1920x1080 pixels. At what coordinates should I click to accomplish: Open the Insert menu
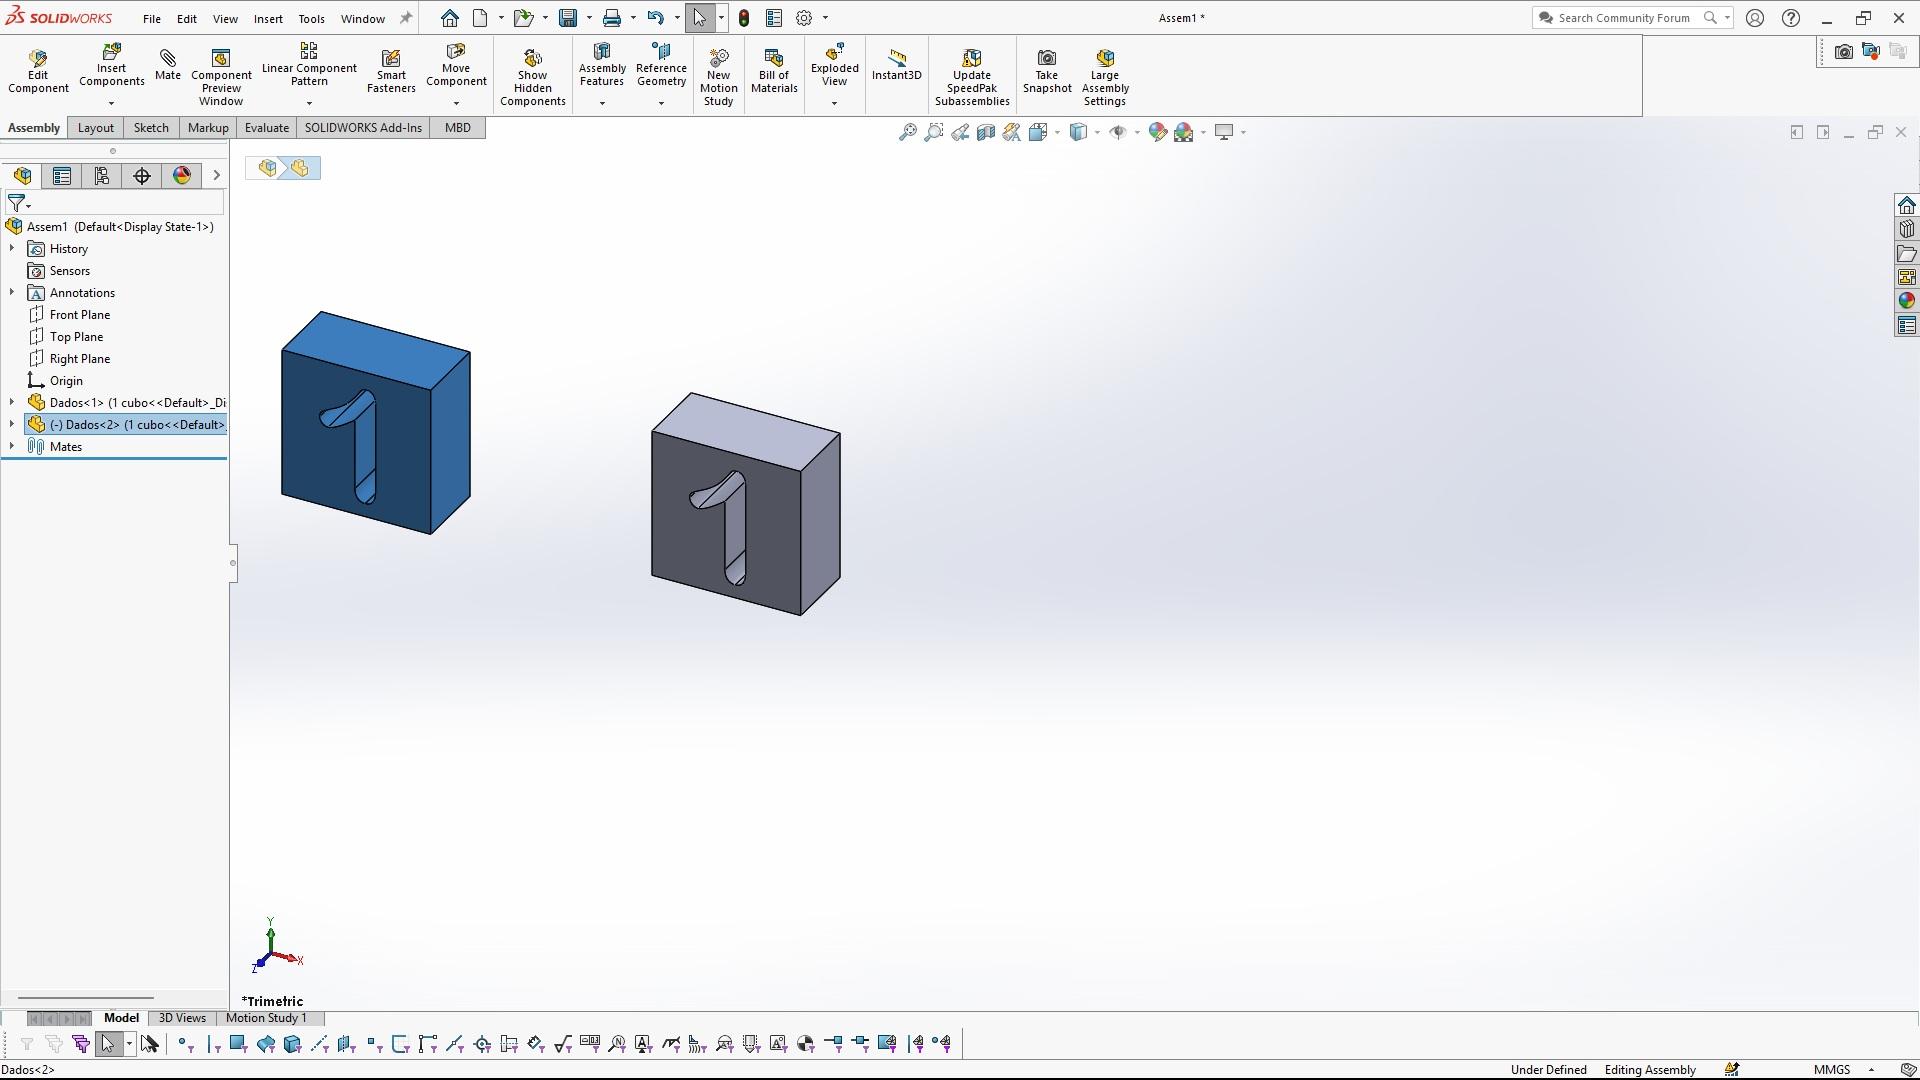268,18
